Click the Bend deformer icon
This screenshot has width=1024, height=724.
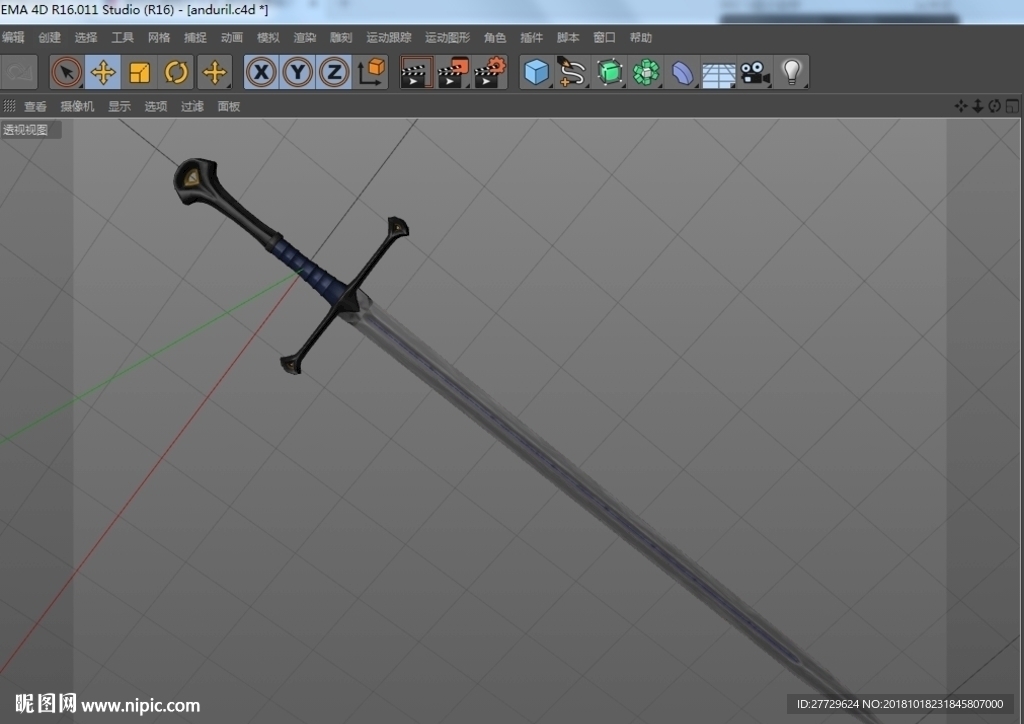[682, 72]
